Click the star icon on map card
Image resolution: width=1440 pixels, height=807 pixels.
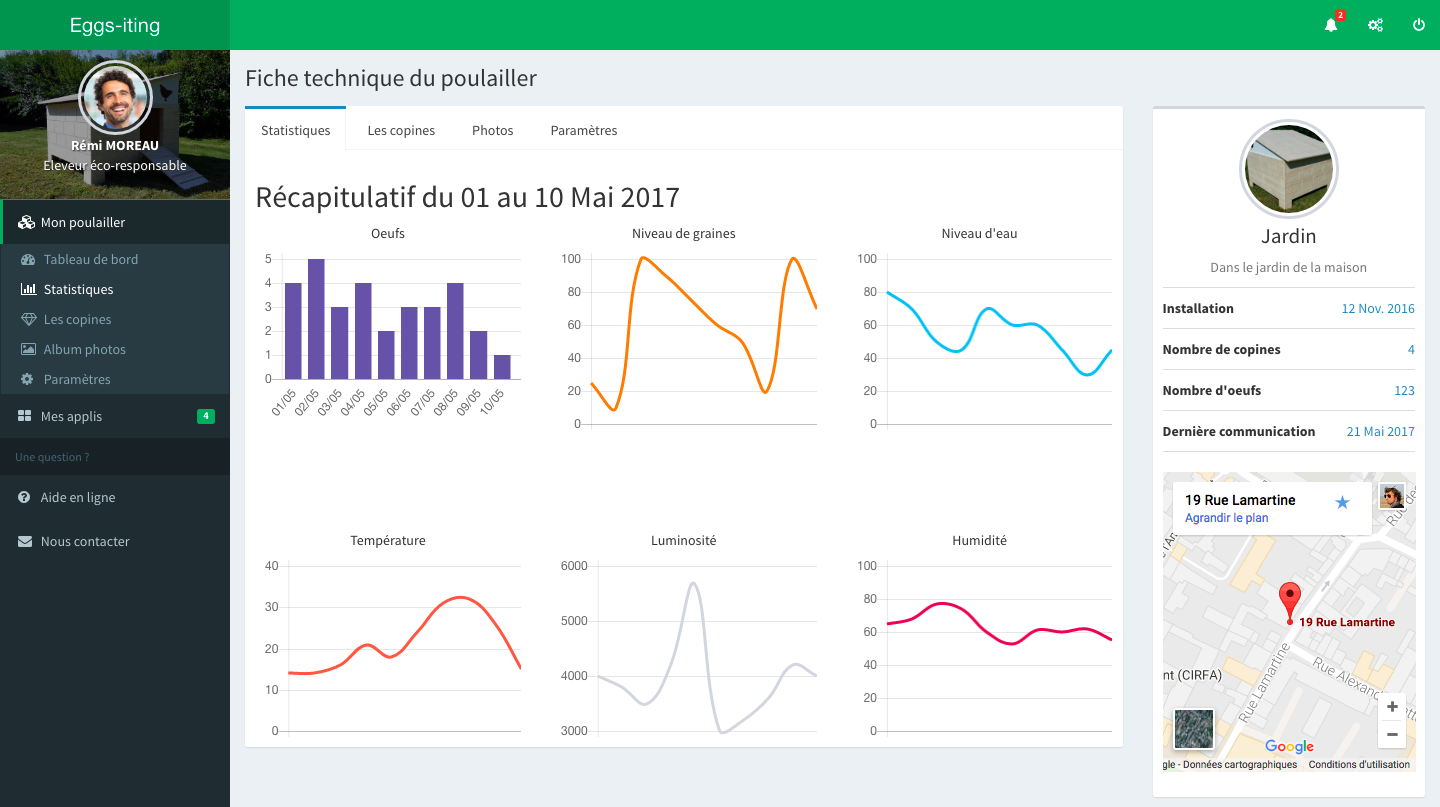click(1342, 502)
